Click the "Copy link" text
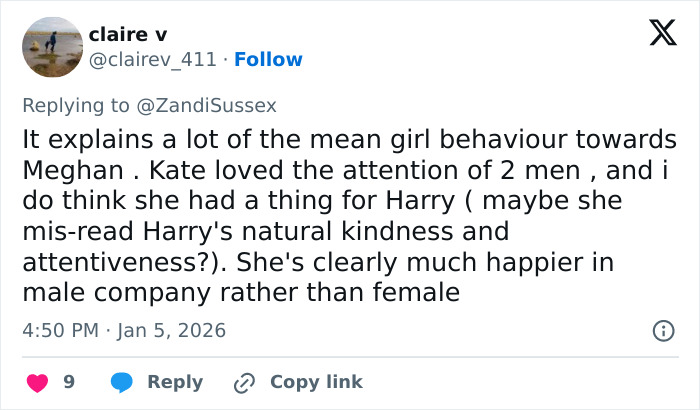This screenshot has width=700, height=410. pos(316,382)
